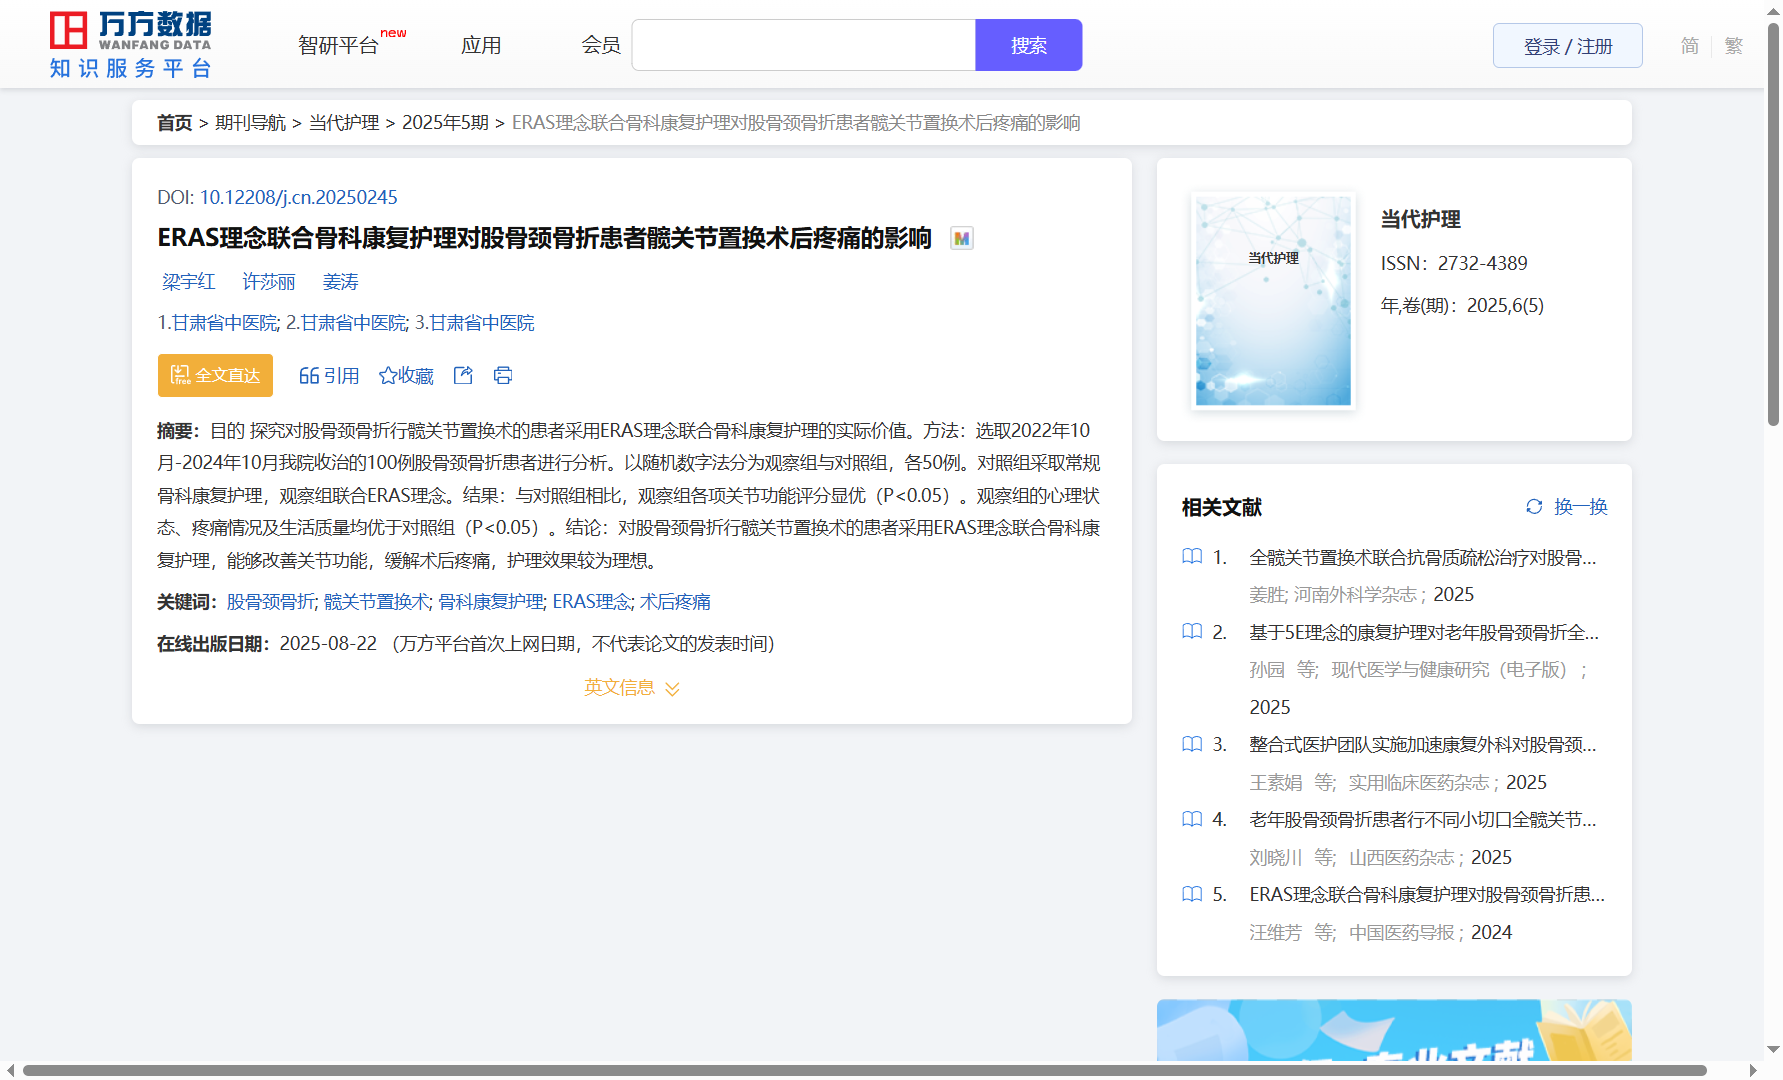Click the 引用 quote icon
The height and width of the screenshot is (1080, 1783).
tap(309, 375)
